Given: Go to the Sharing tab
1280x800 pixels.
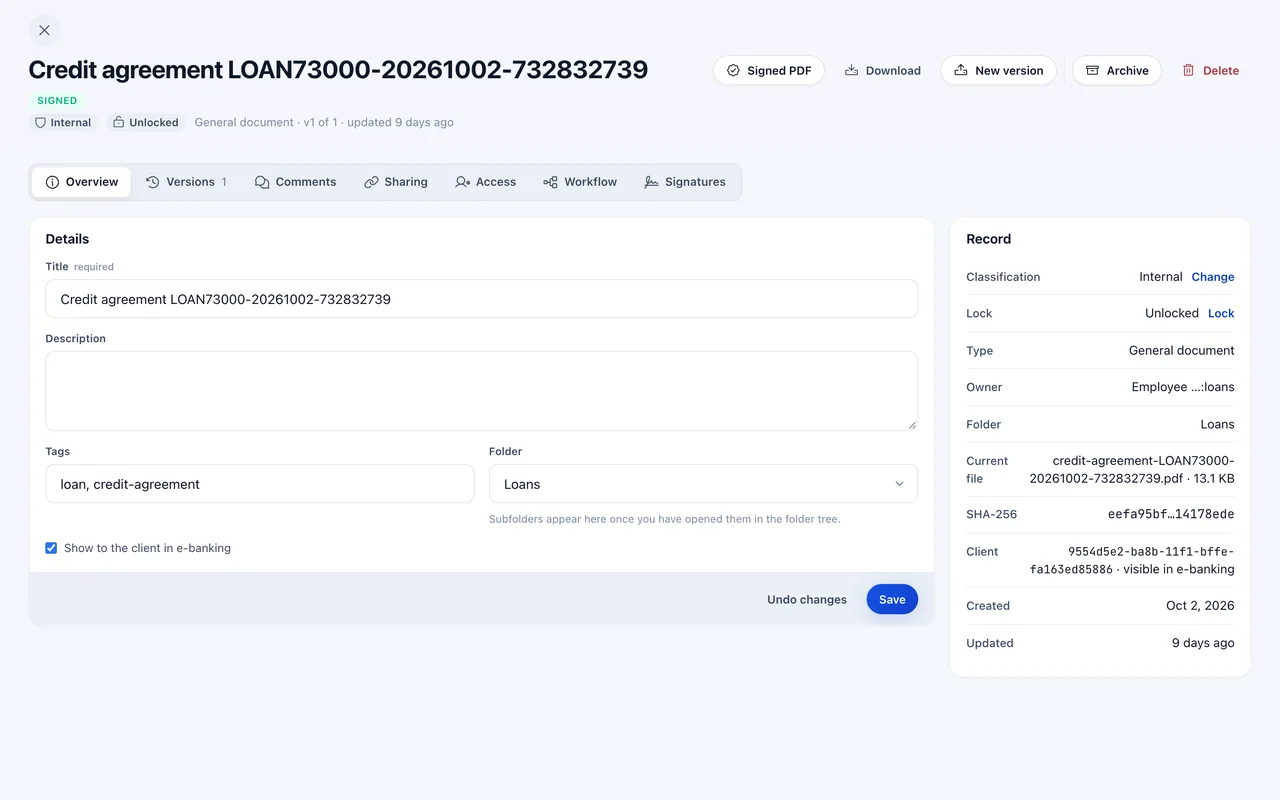Looking at the screenshot, I should coord(396,182).
